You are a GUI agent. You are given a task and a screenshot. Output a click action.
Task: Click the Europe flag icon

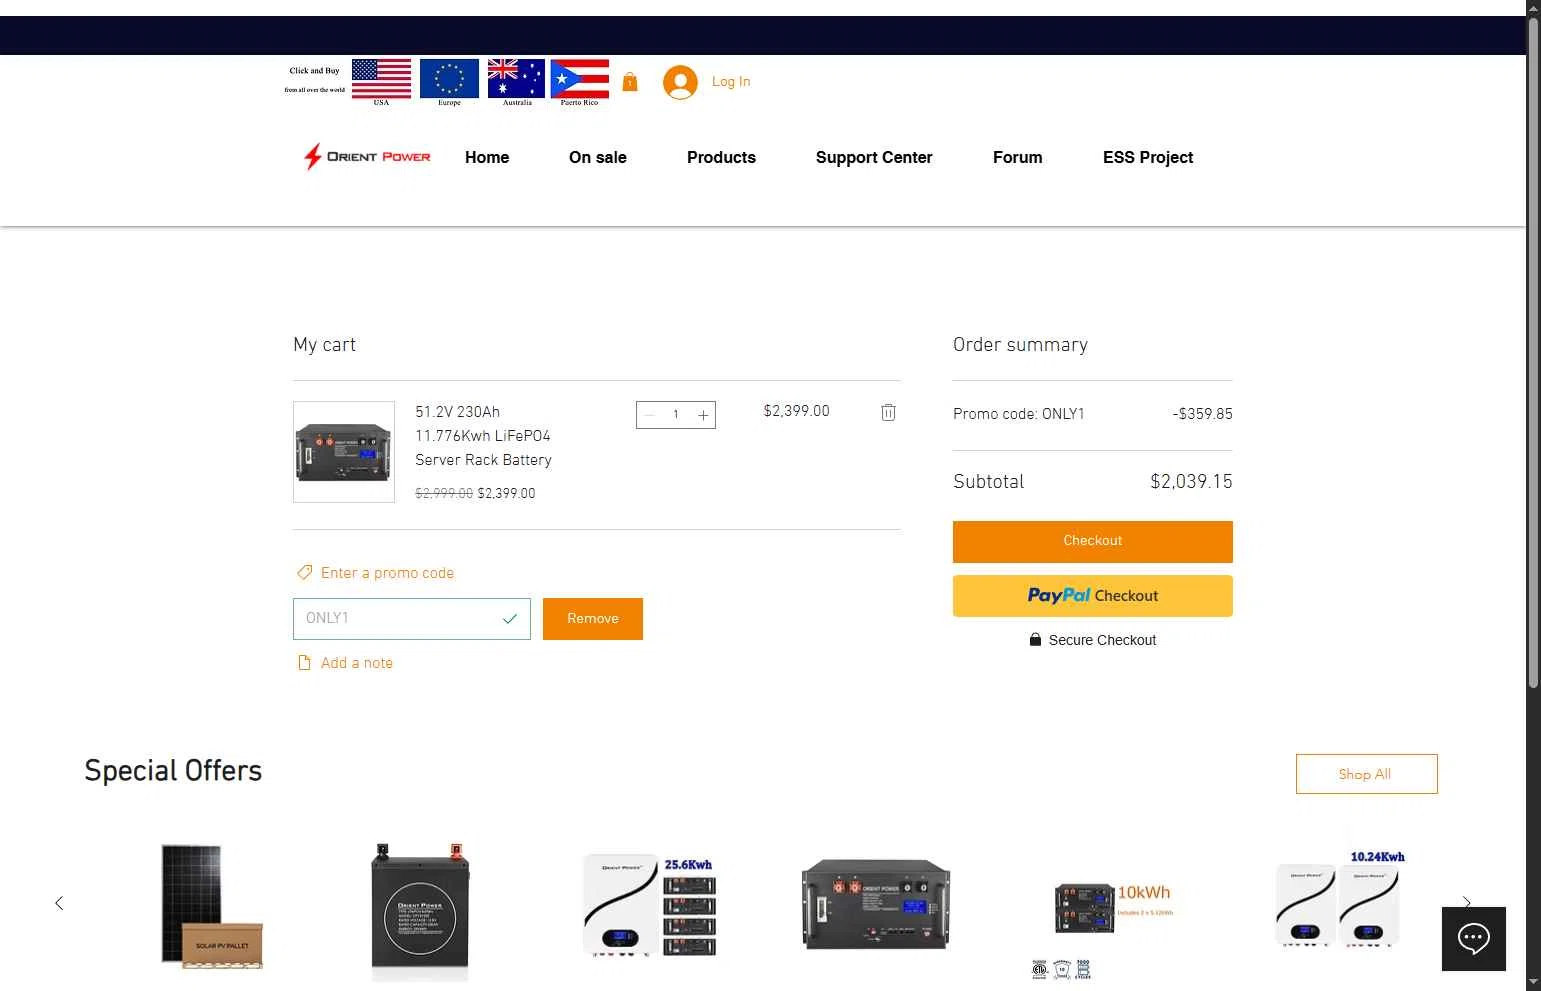pos(449,79)
